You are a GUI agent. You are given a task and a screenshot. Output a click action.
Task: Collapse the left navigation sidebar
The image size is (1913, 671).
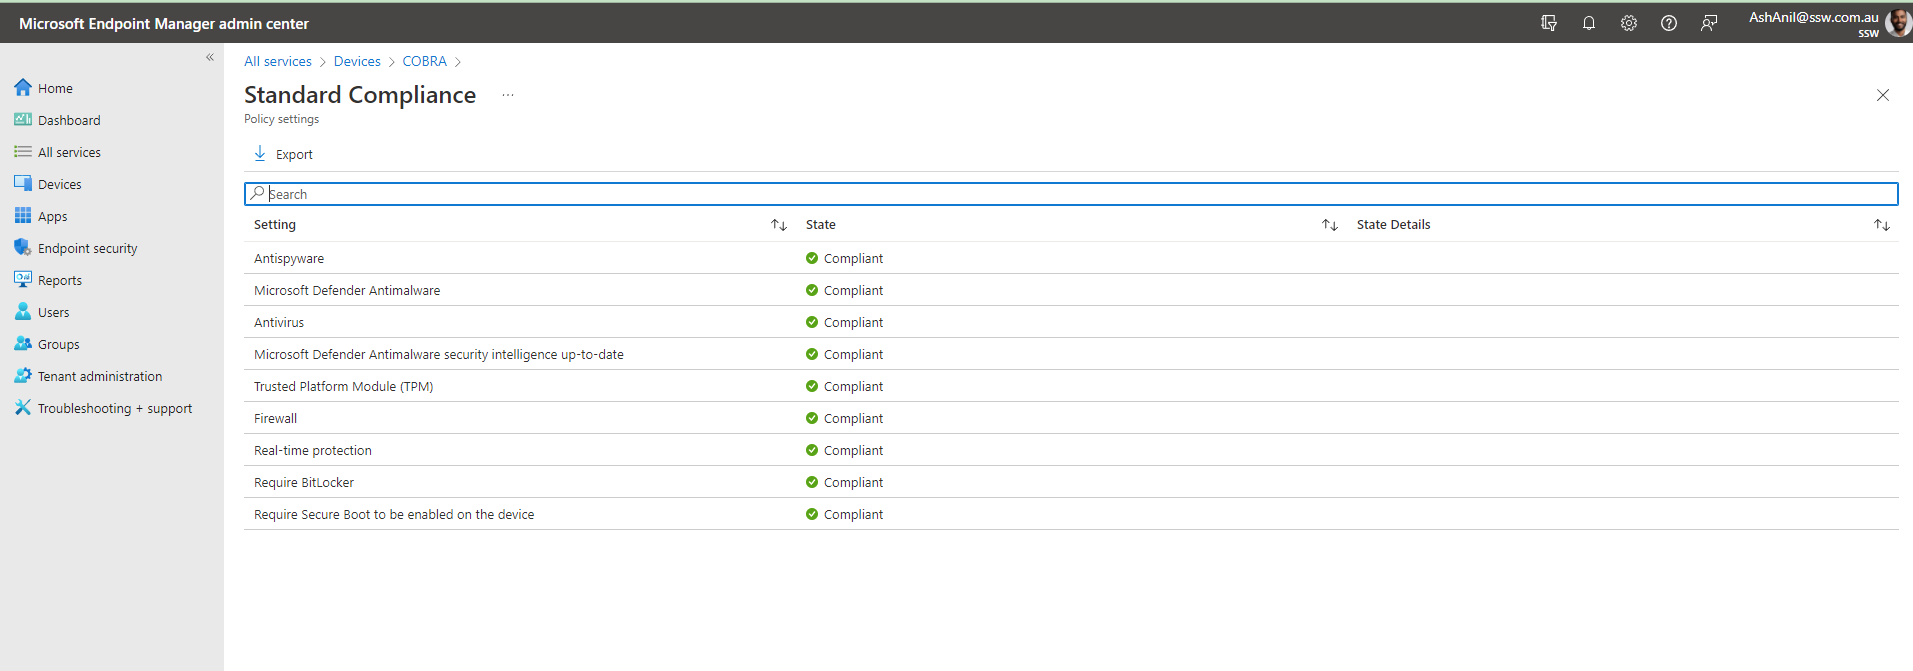[x=210, y=58]
